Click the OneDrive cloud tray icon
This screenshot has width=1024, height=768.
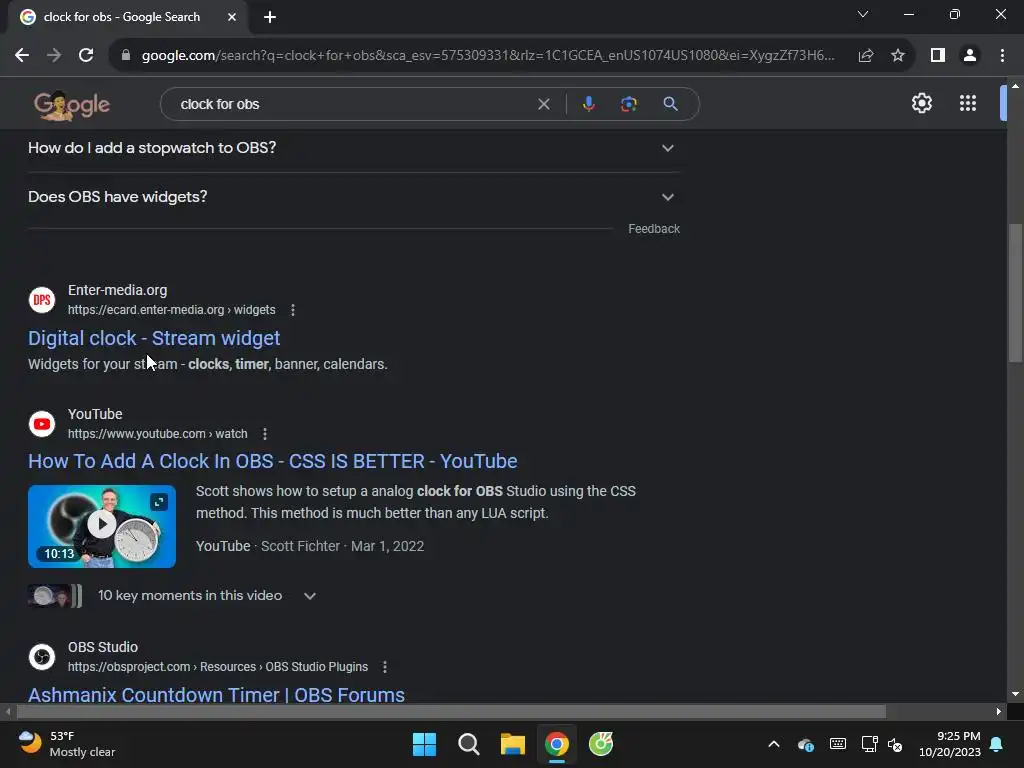806,744
